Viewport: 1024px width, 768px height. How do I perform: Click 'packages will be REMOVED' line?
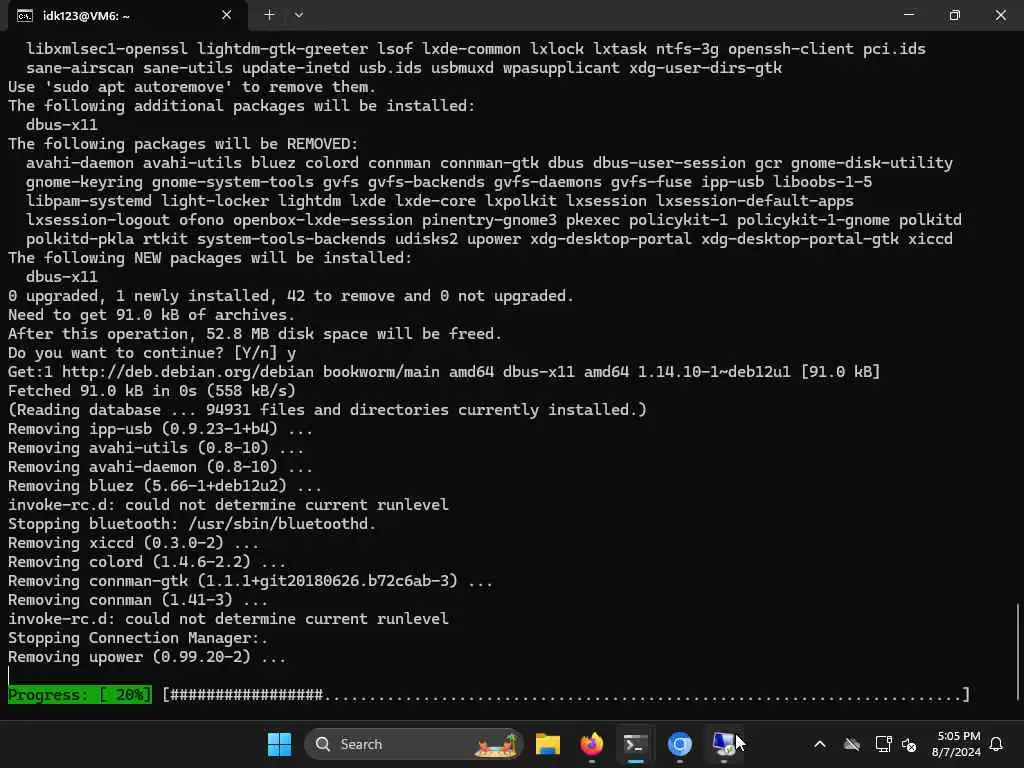(183, 144)
